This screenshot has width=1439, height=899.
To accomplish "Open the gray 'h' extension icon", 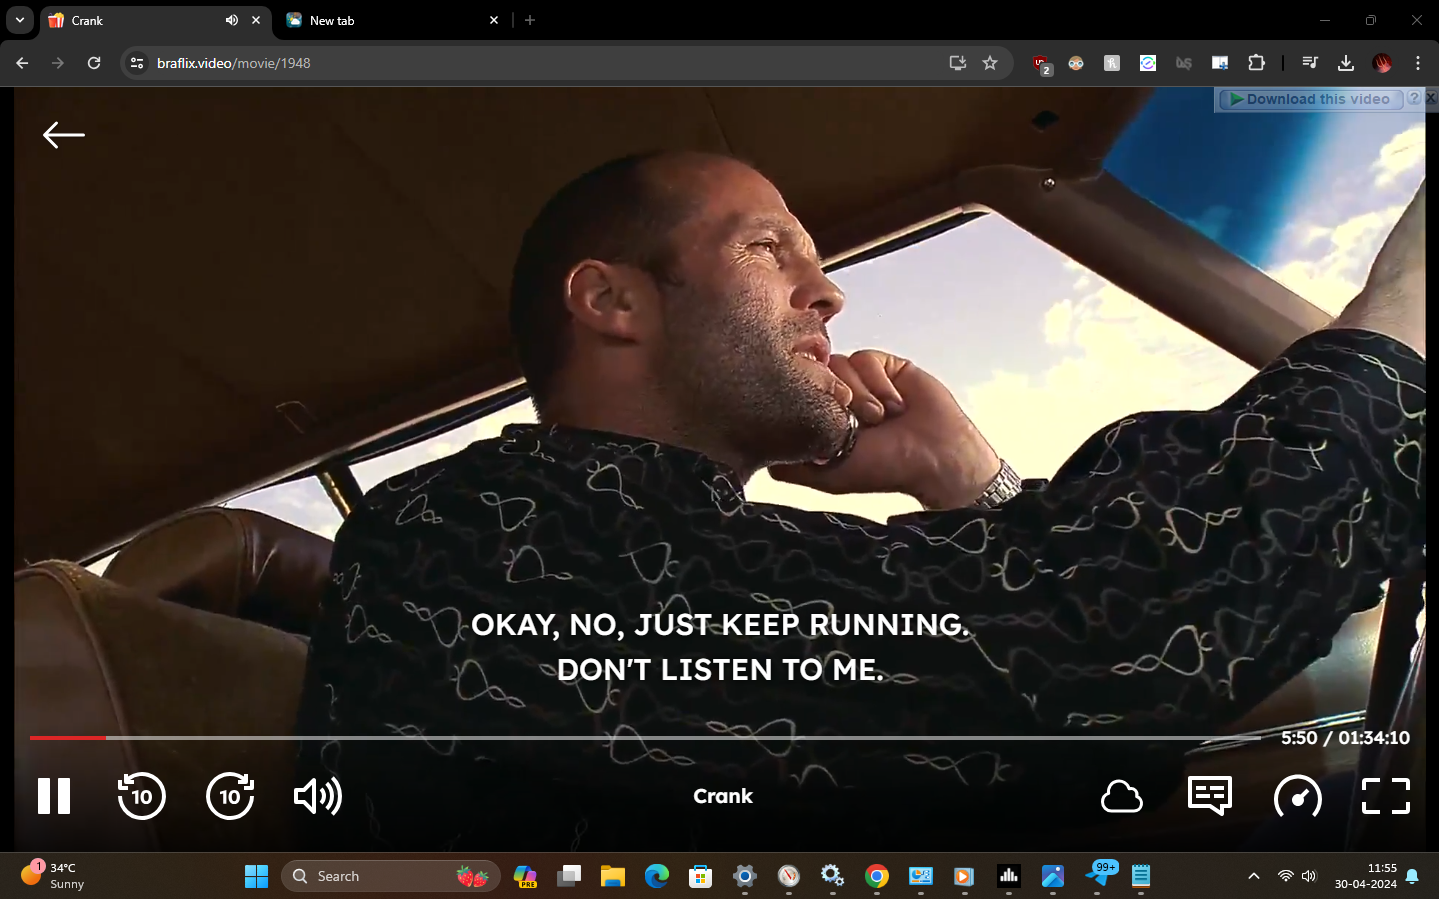I will pos(1112,63).
